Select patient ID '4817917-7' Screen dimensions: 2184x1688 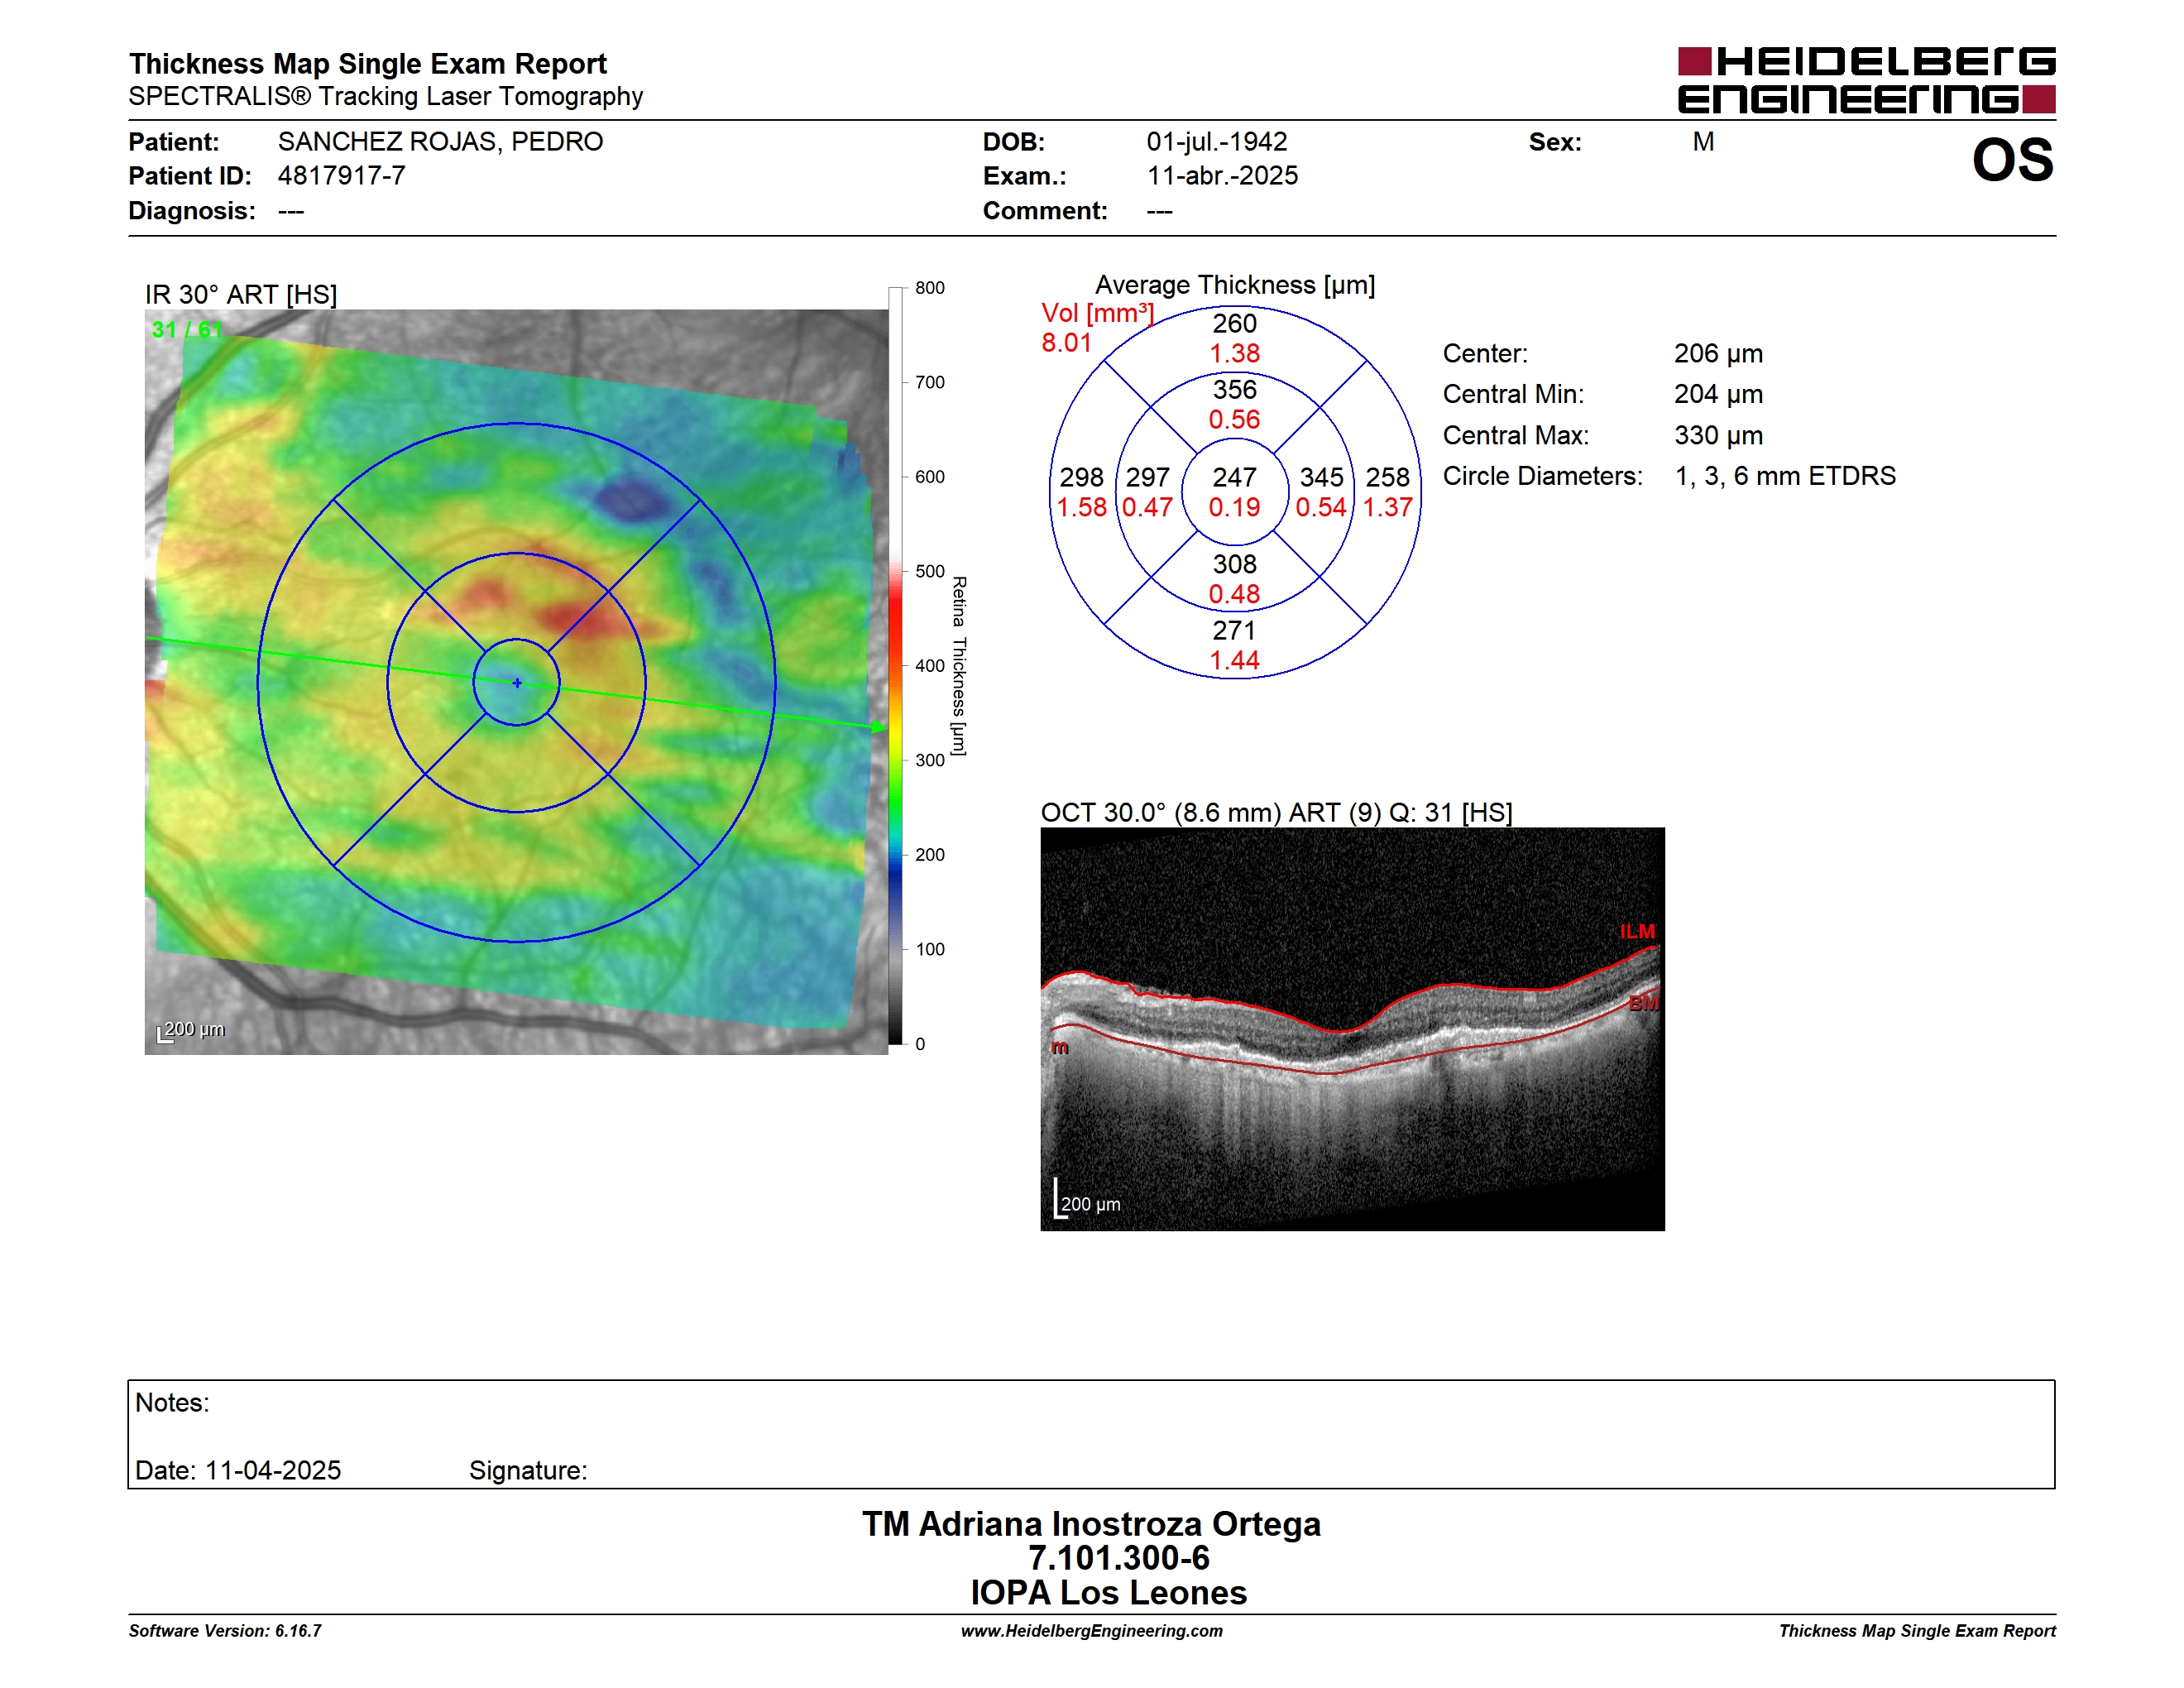(x=342, y=176)
